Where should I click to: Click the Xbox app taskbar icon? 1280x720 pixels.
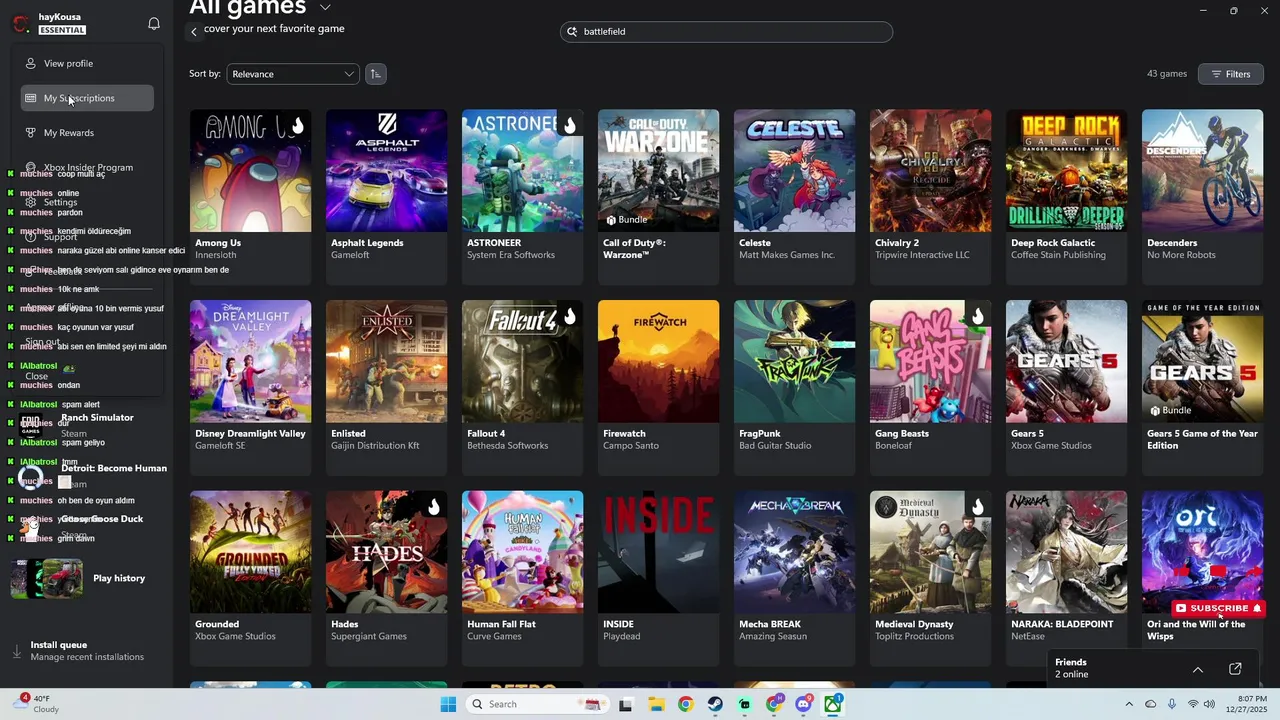[833, 704]
